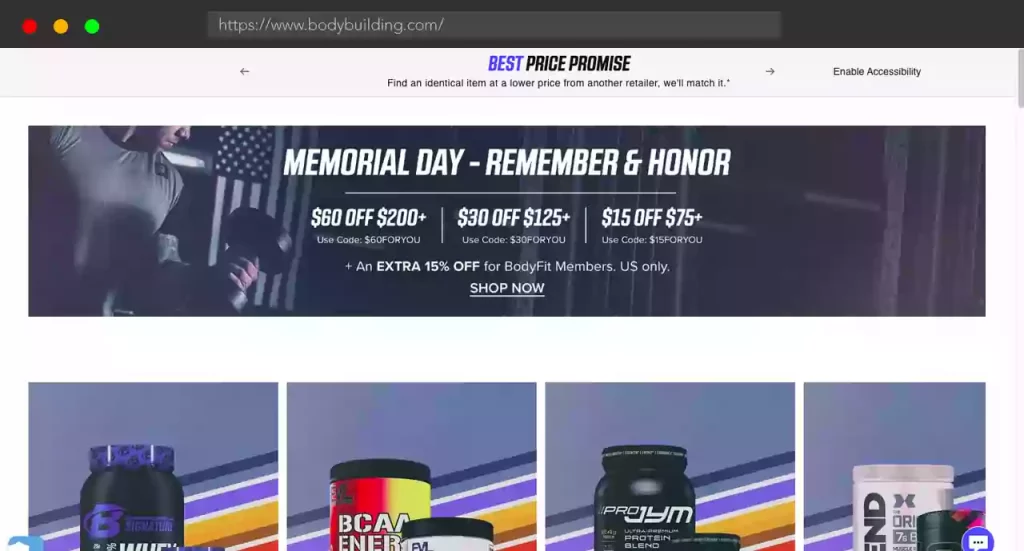Click the $30 OFF $125+ offer
Image resolution: width=1024 pixels, height=551 pixels.
pos(513,225)
